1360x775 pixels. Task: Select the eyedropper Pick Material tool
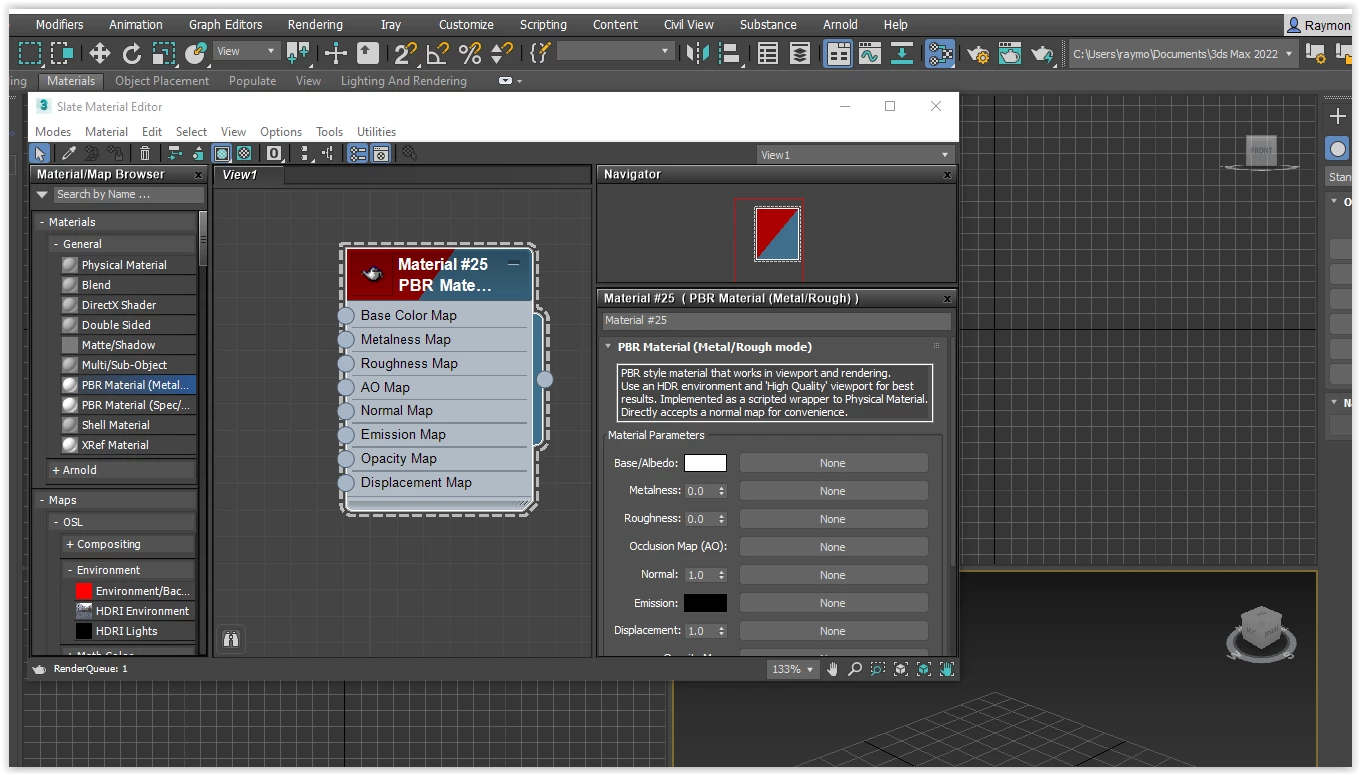pos(68,153)
